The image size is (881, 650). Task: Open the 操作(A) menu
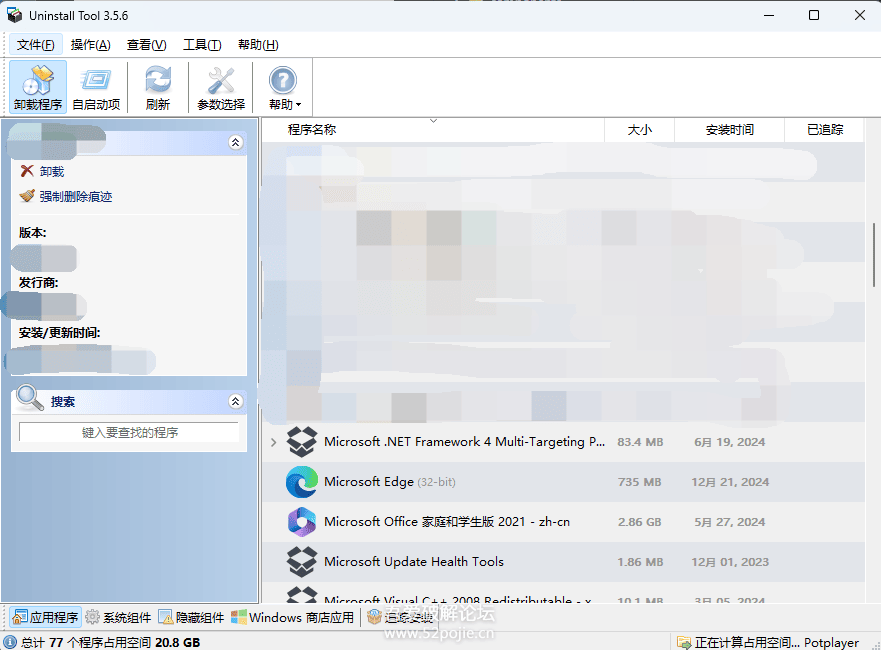[x=90, y=45]
